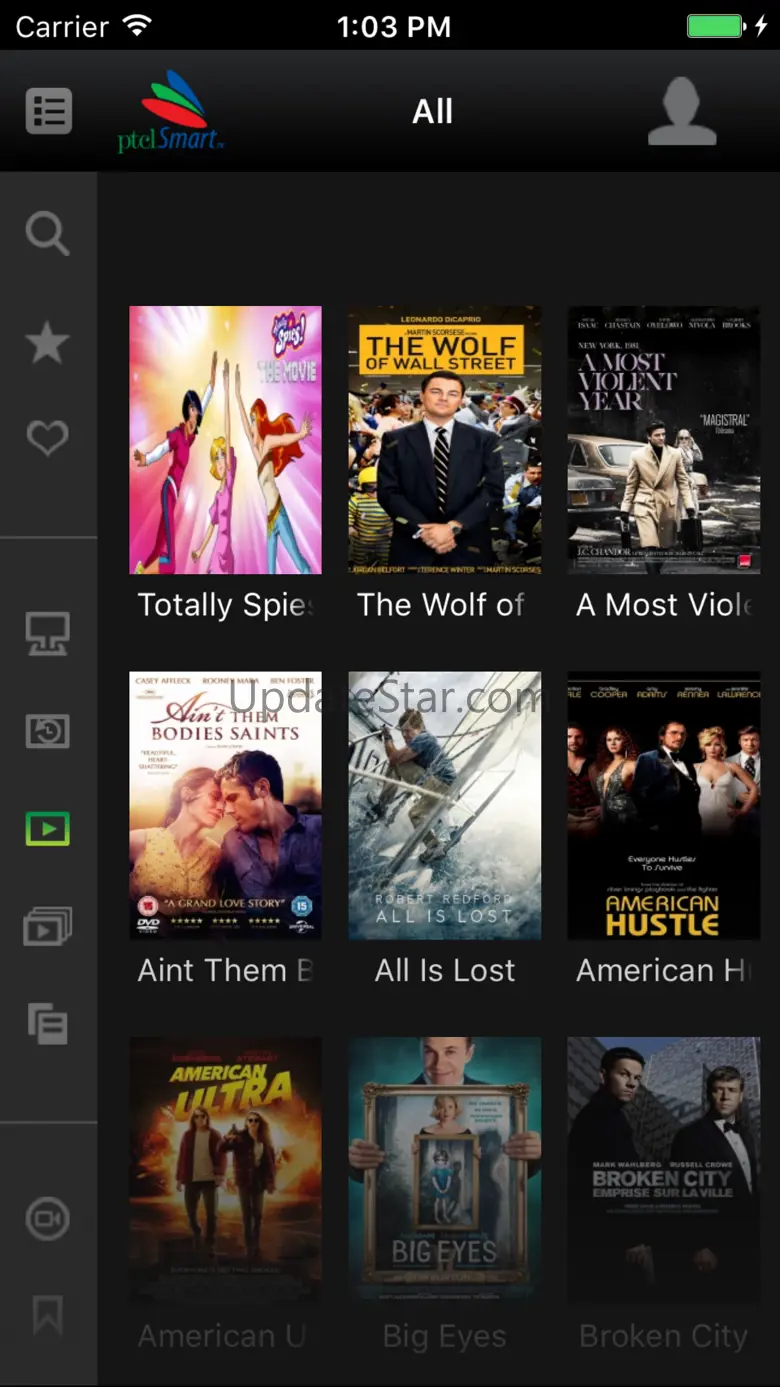Select the 'The Wolf of' title text
This screenshot has width=780, height=1387.
(441, 604)
